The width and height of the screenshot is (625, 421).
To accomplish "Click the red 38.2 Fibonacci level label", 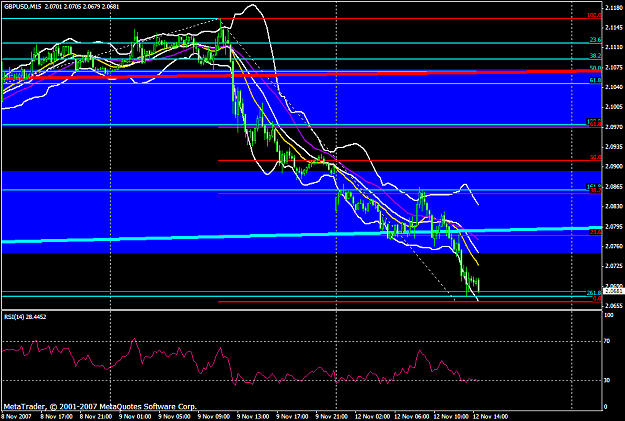I will [x=595, y=191].
